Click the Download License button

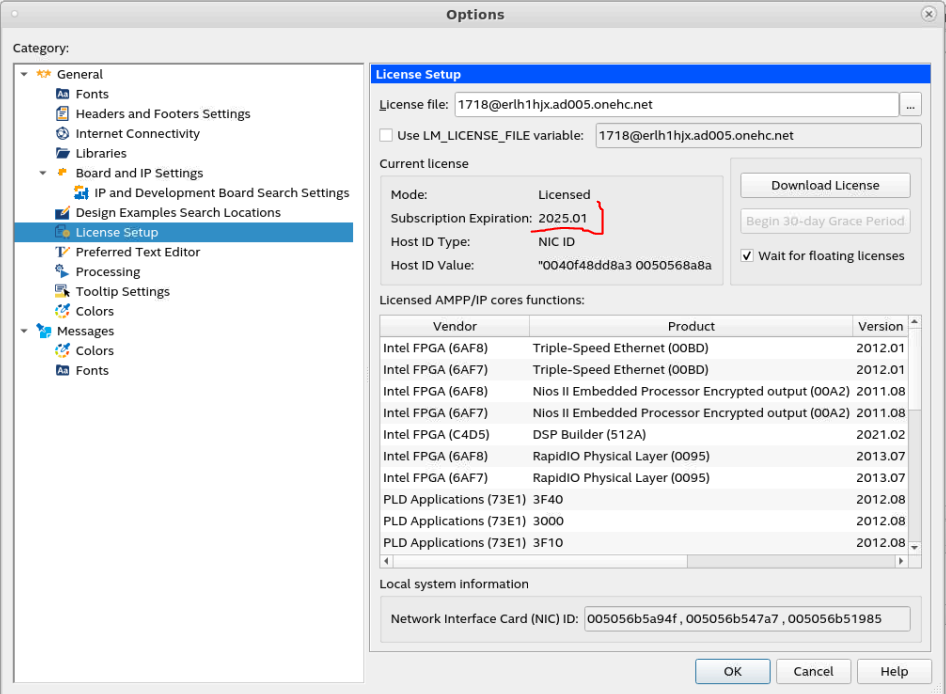tap(825, 186)
